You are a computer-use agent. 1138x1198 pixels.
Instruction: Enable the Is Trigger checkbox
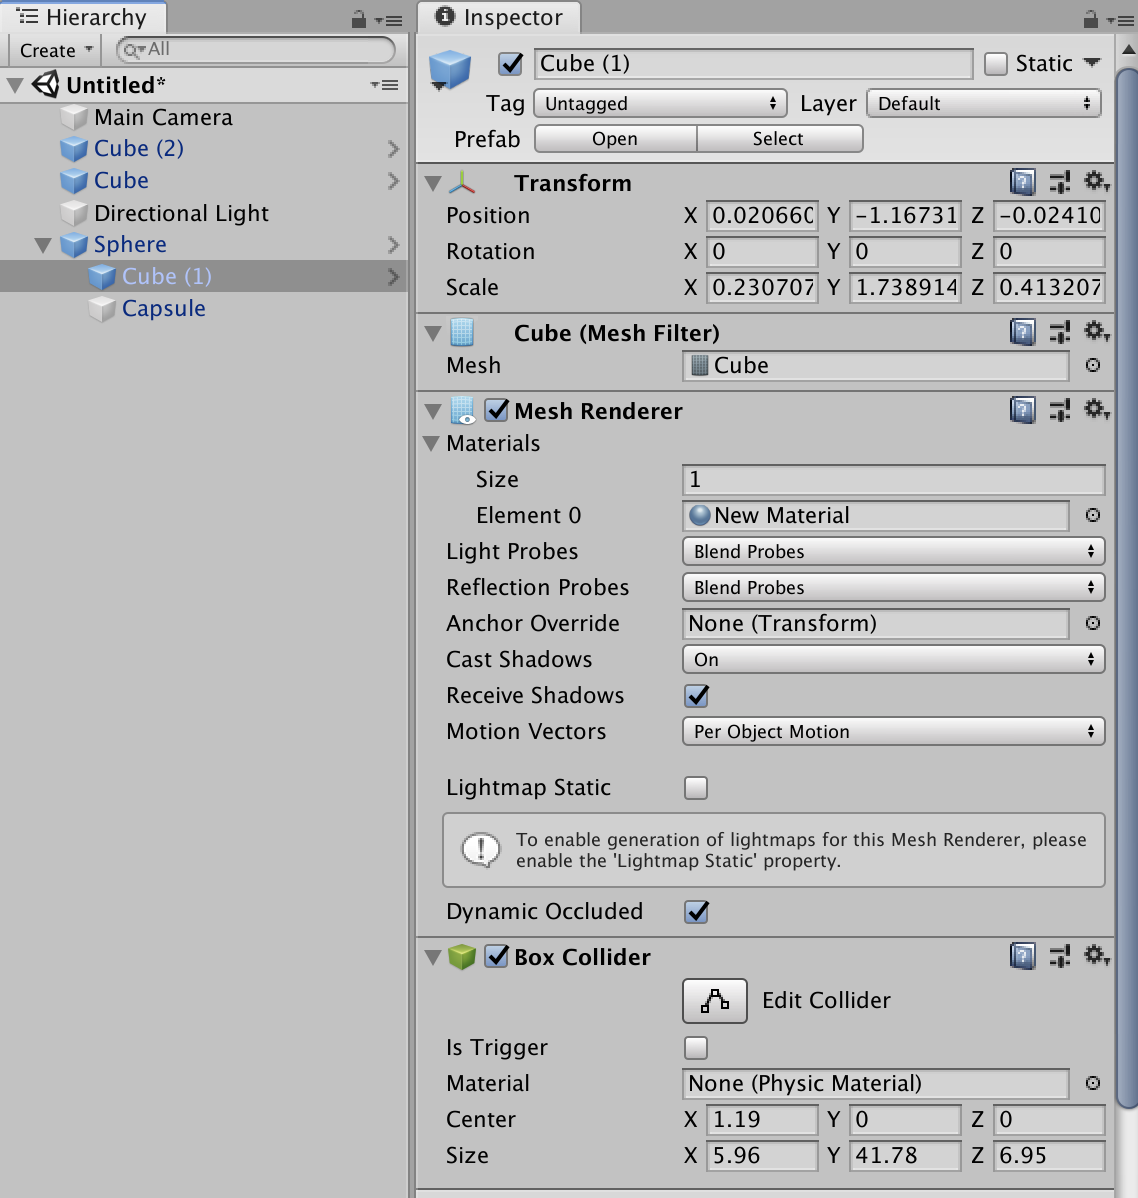click(696, 1047)
